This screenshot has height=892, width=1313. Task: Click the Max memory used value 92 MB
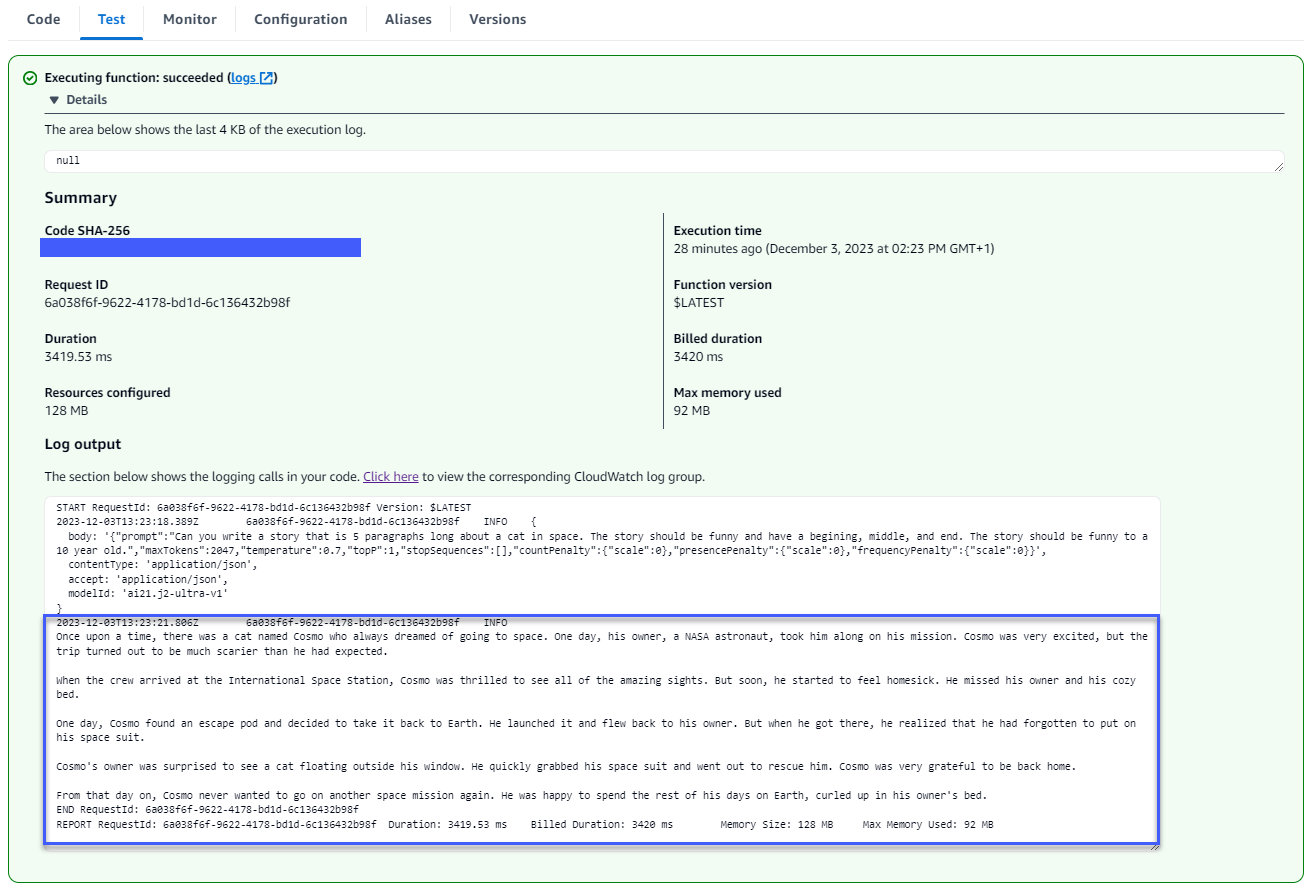[x=692, y=411]
